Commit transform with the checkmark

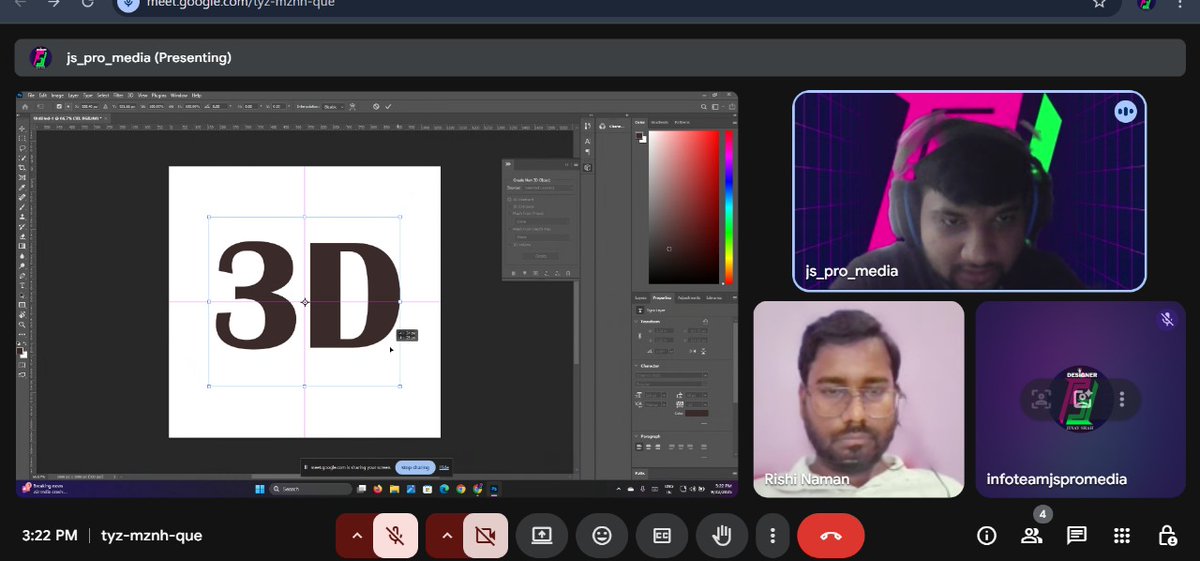tap(388, 106)
